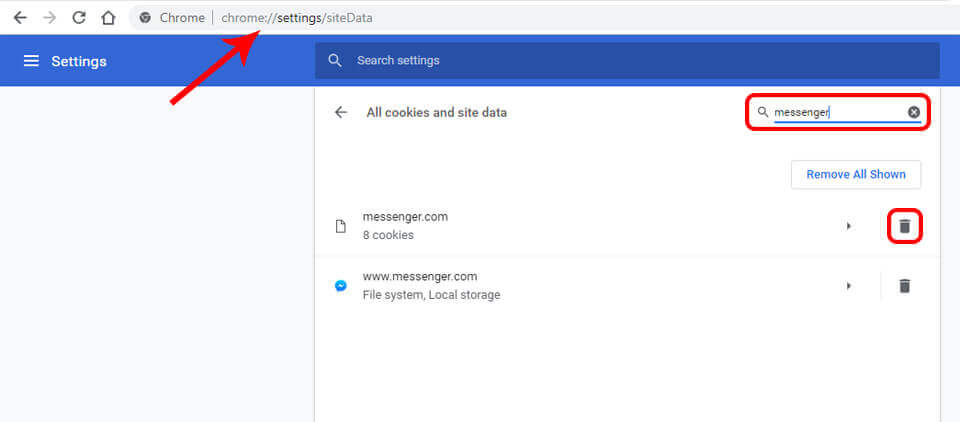Click the Search settings magnifier icon
The width and height of the screenshot is (960, 422).
click(x=335, y=60)
